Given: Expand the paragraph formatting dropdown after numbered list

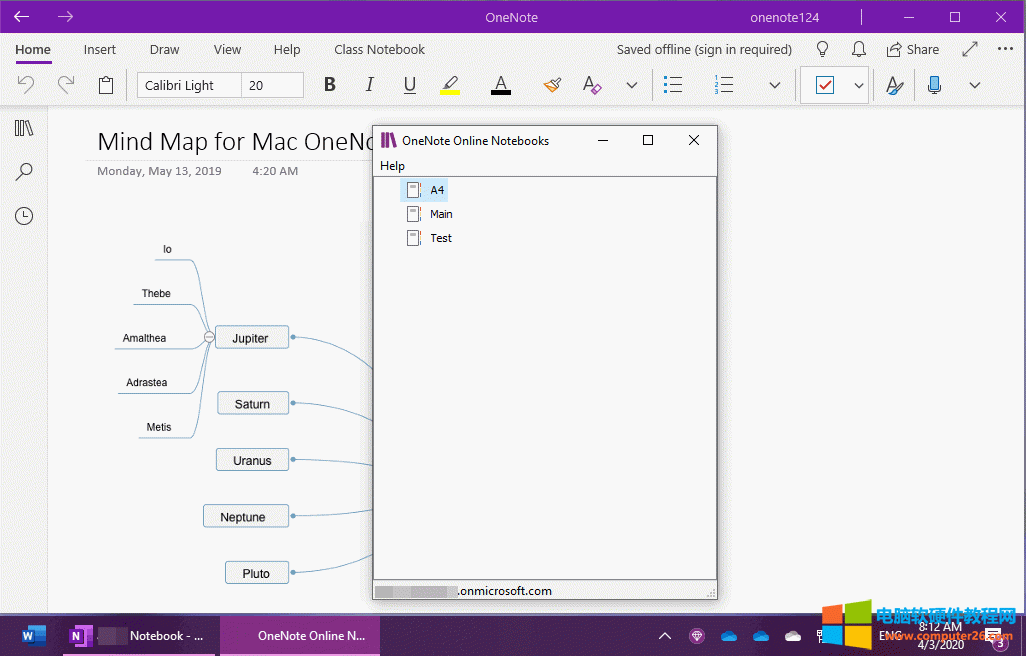Looking at the screenshot, I should tap(775, 85).
